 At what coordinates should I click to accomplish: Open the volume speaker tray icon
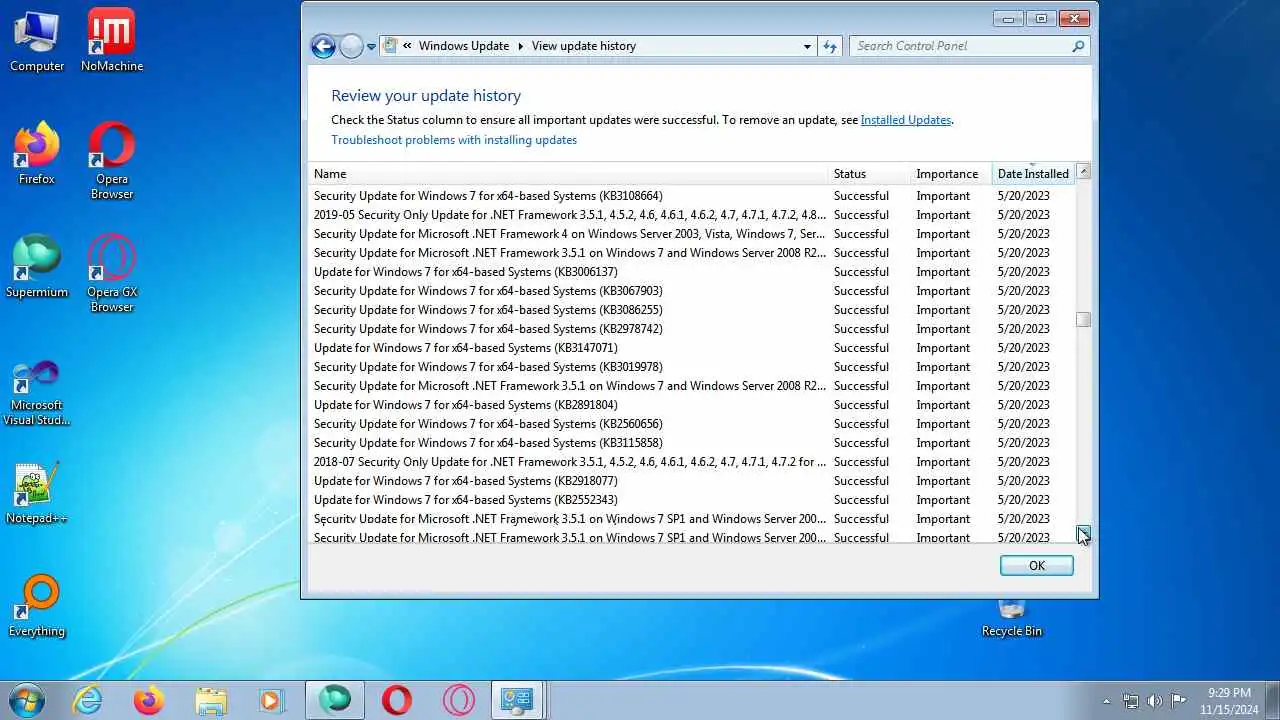(1155, 701)
